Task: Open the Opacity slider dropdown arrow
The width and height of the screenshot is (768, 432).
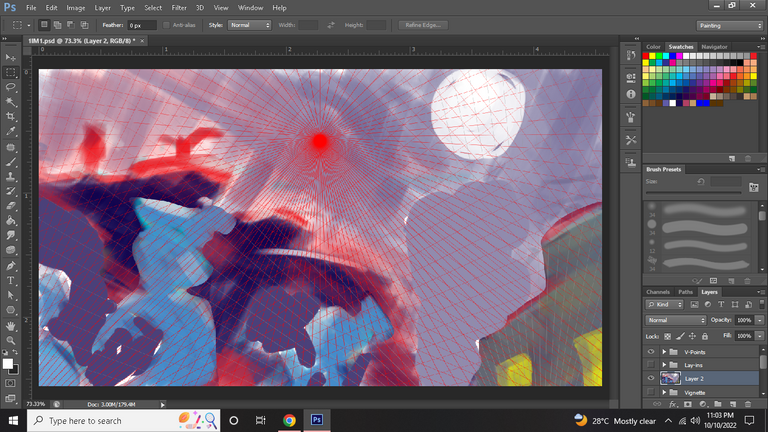Action: point(760,320)
